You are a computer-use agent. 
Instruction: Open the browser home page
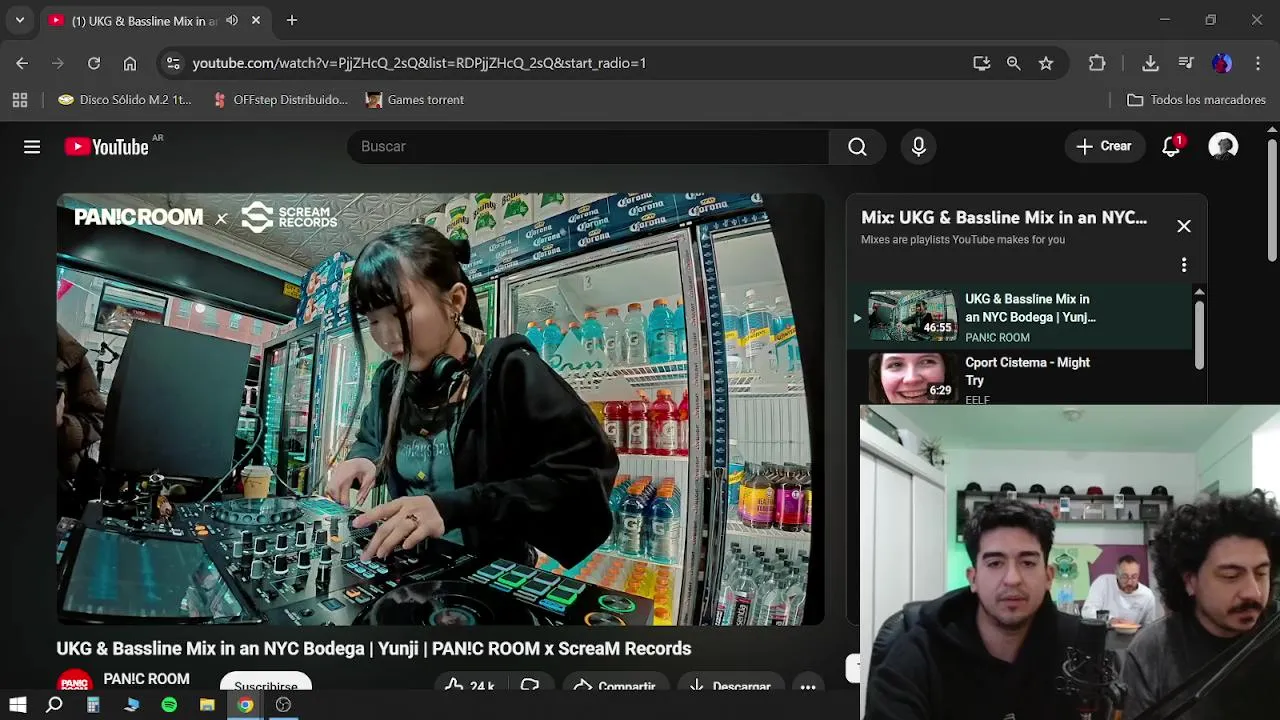coord(130,63)
